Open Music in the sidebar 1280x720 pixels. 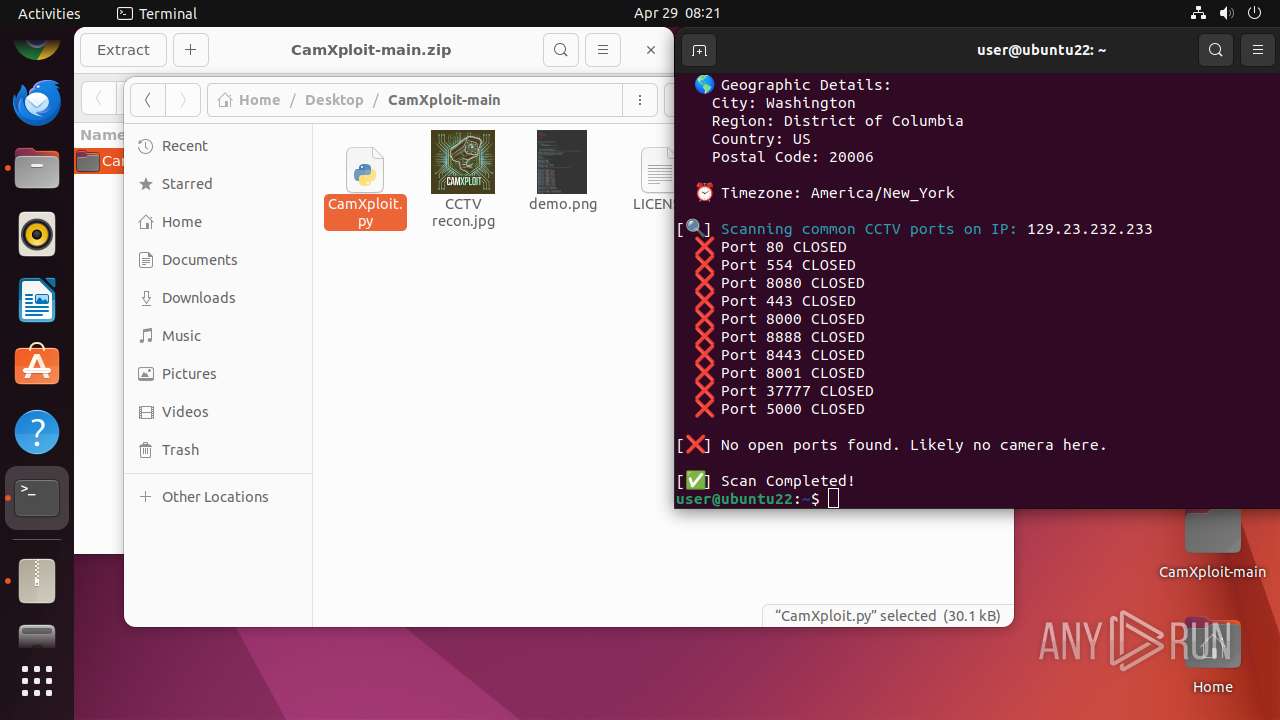point(218,336)
